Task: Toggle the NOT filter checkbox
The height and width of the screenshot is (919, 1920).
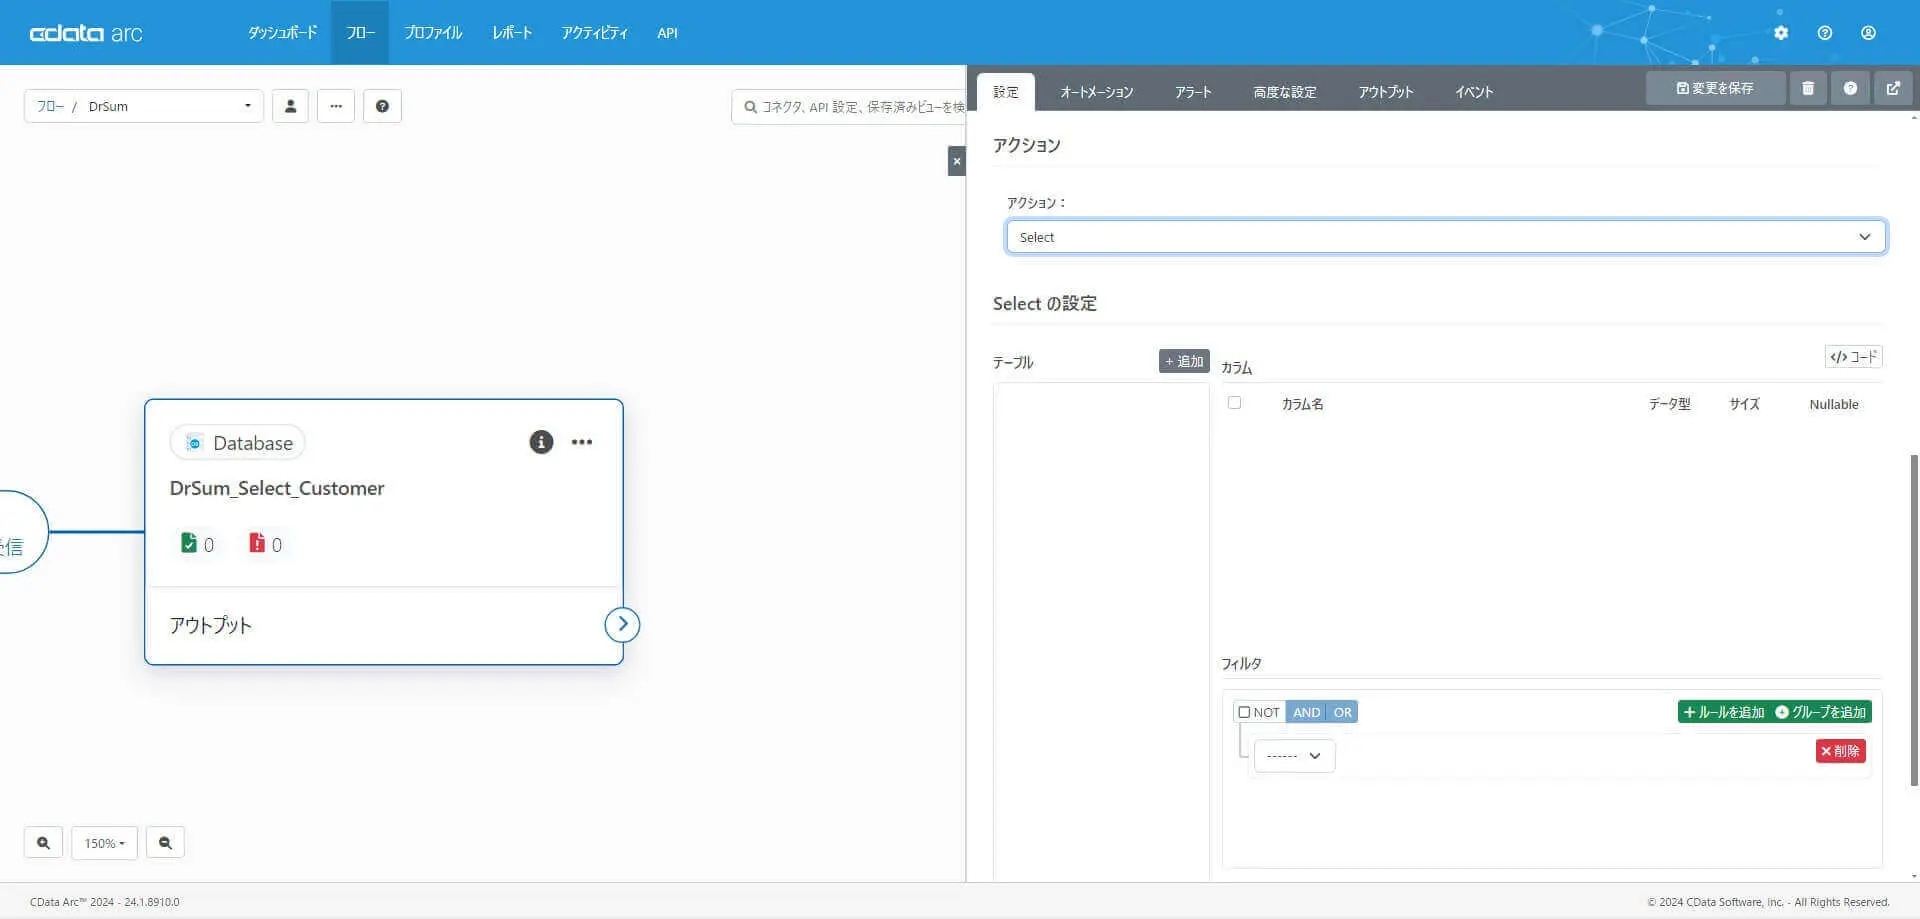Action: coord(1244,712)
